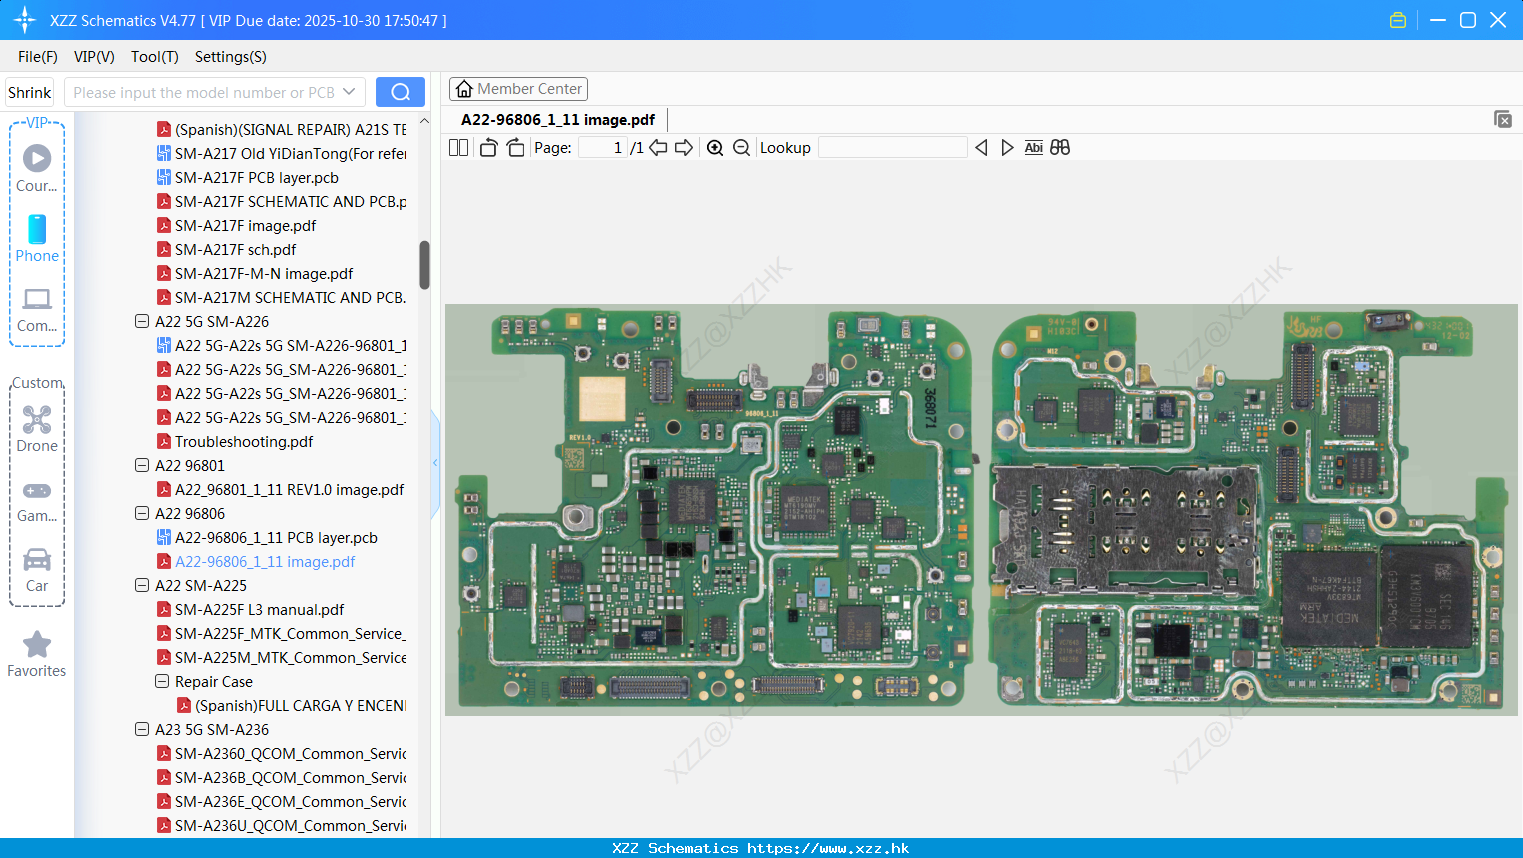1523x858 pixels.
Task: Collapse the A23 5G SM-A236 folder
Action: (142, 729)
